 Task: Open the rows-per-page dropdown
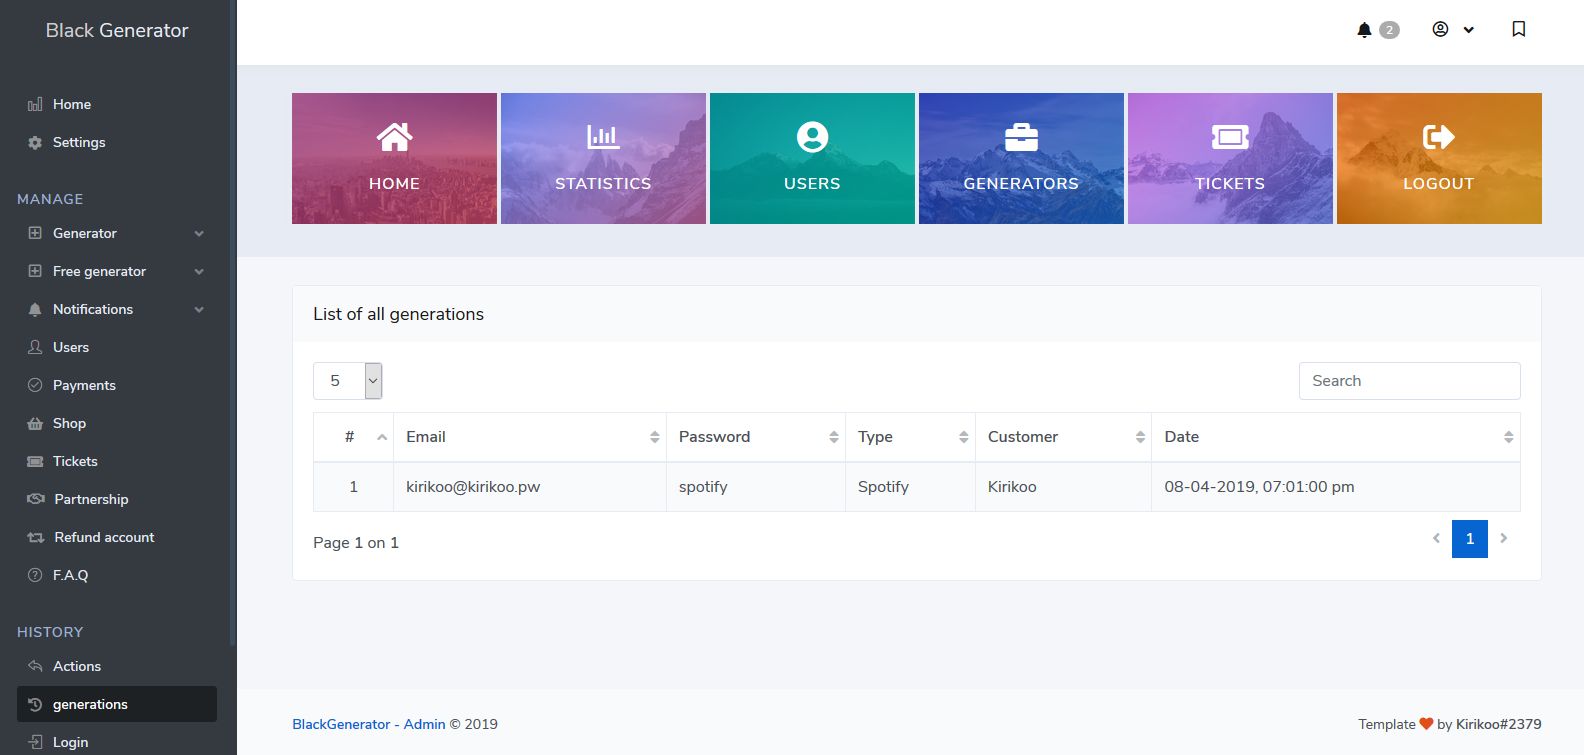coord(348,381)
